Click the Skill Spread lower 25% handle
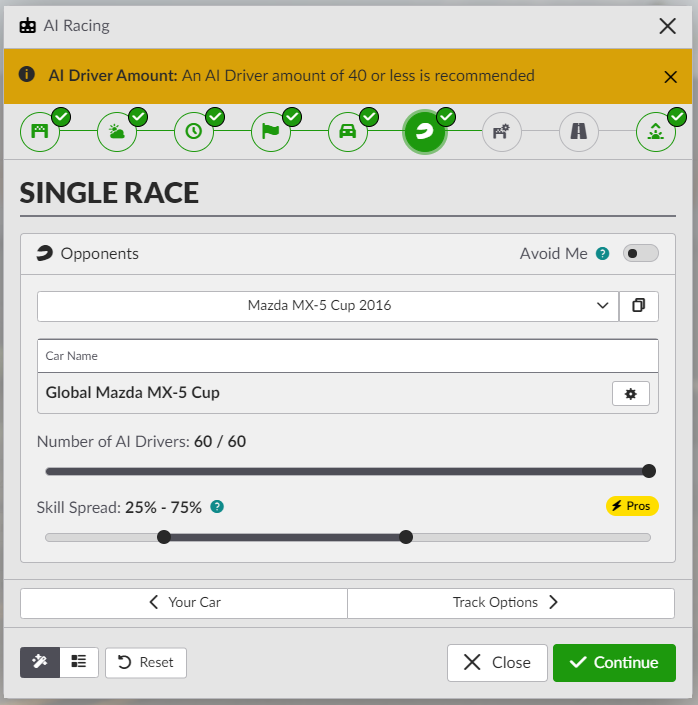 164,537
